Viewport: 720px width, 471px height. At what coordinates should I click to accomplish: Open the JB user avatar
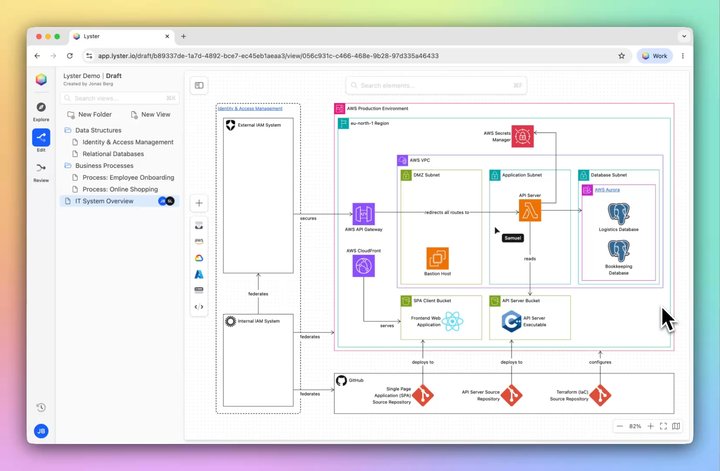point(41,431)
